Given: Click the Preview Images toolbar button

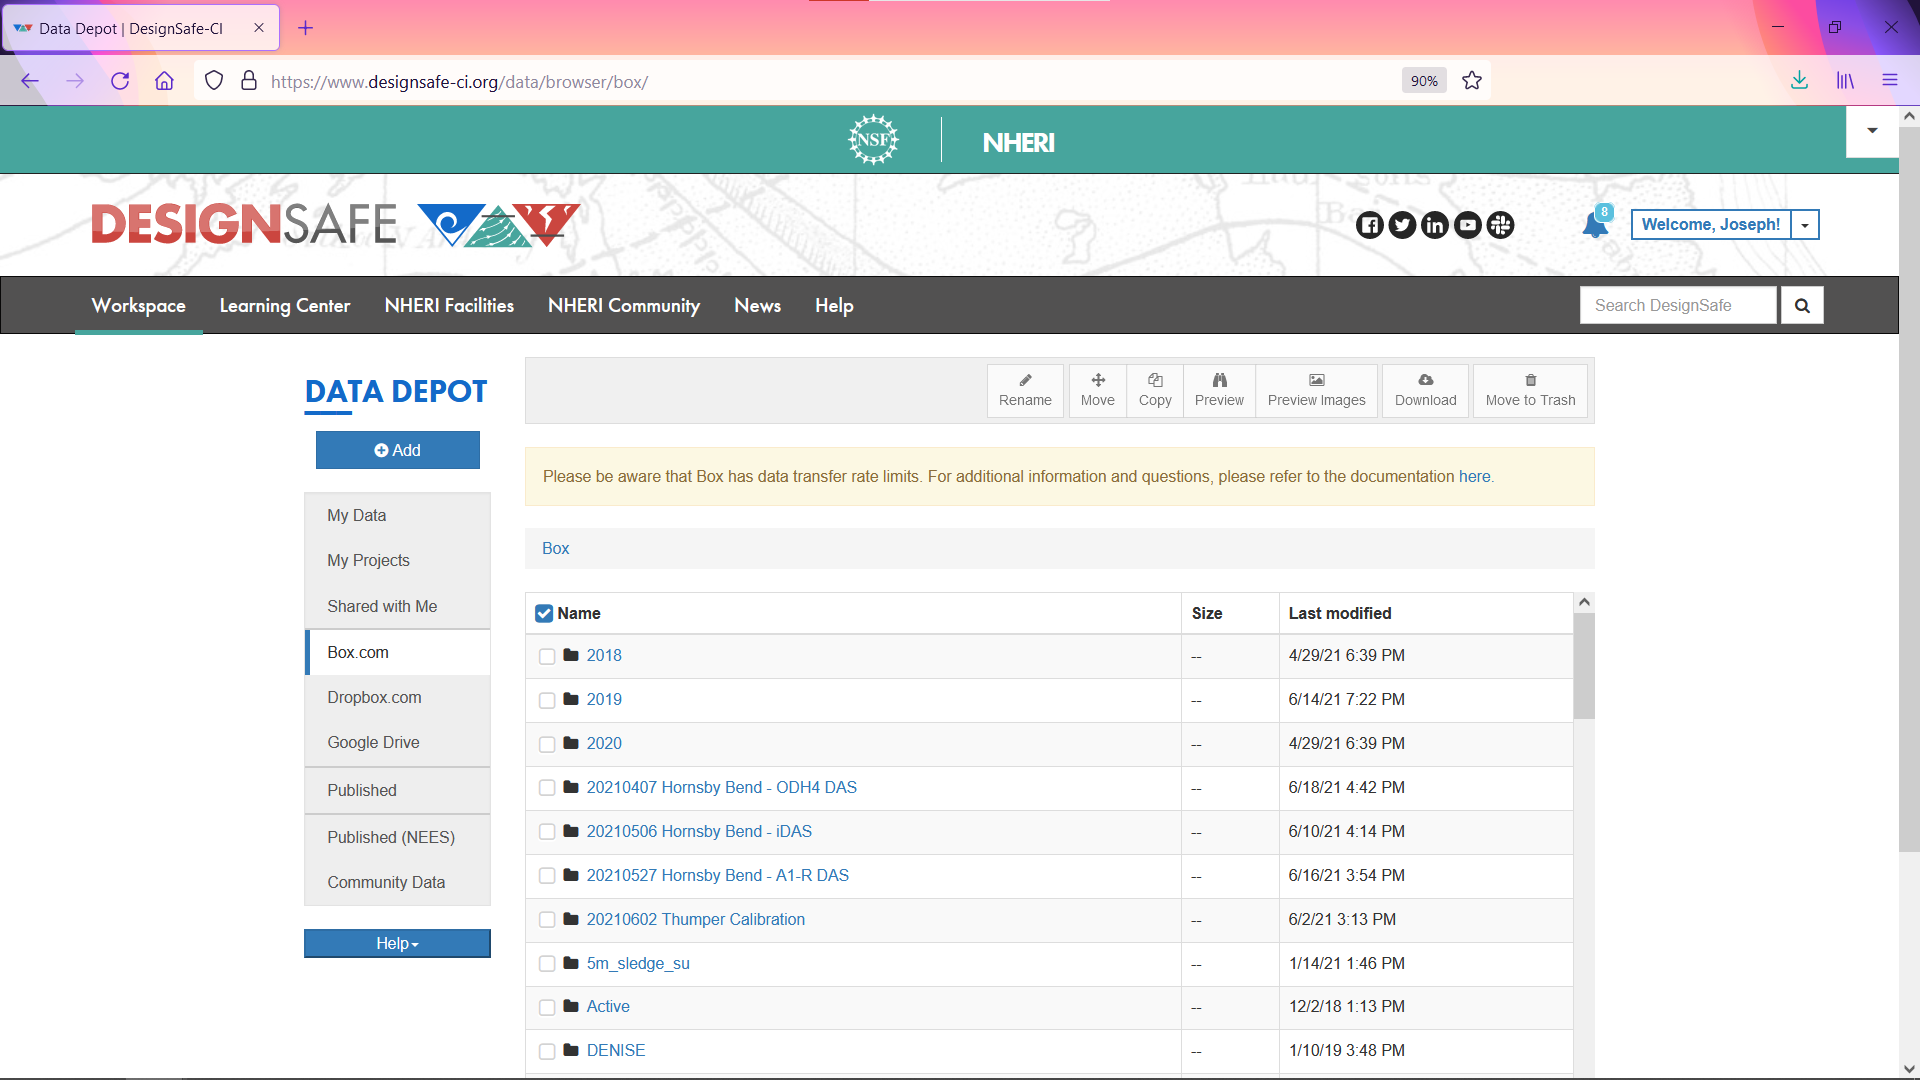Looking at the screenshot, I should (x=1316, y=390).
